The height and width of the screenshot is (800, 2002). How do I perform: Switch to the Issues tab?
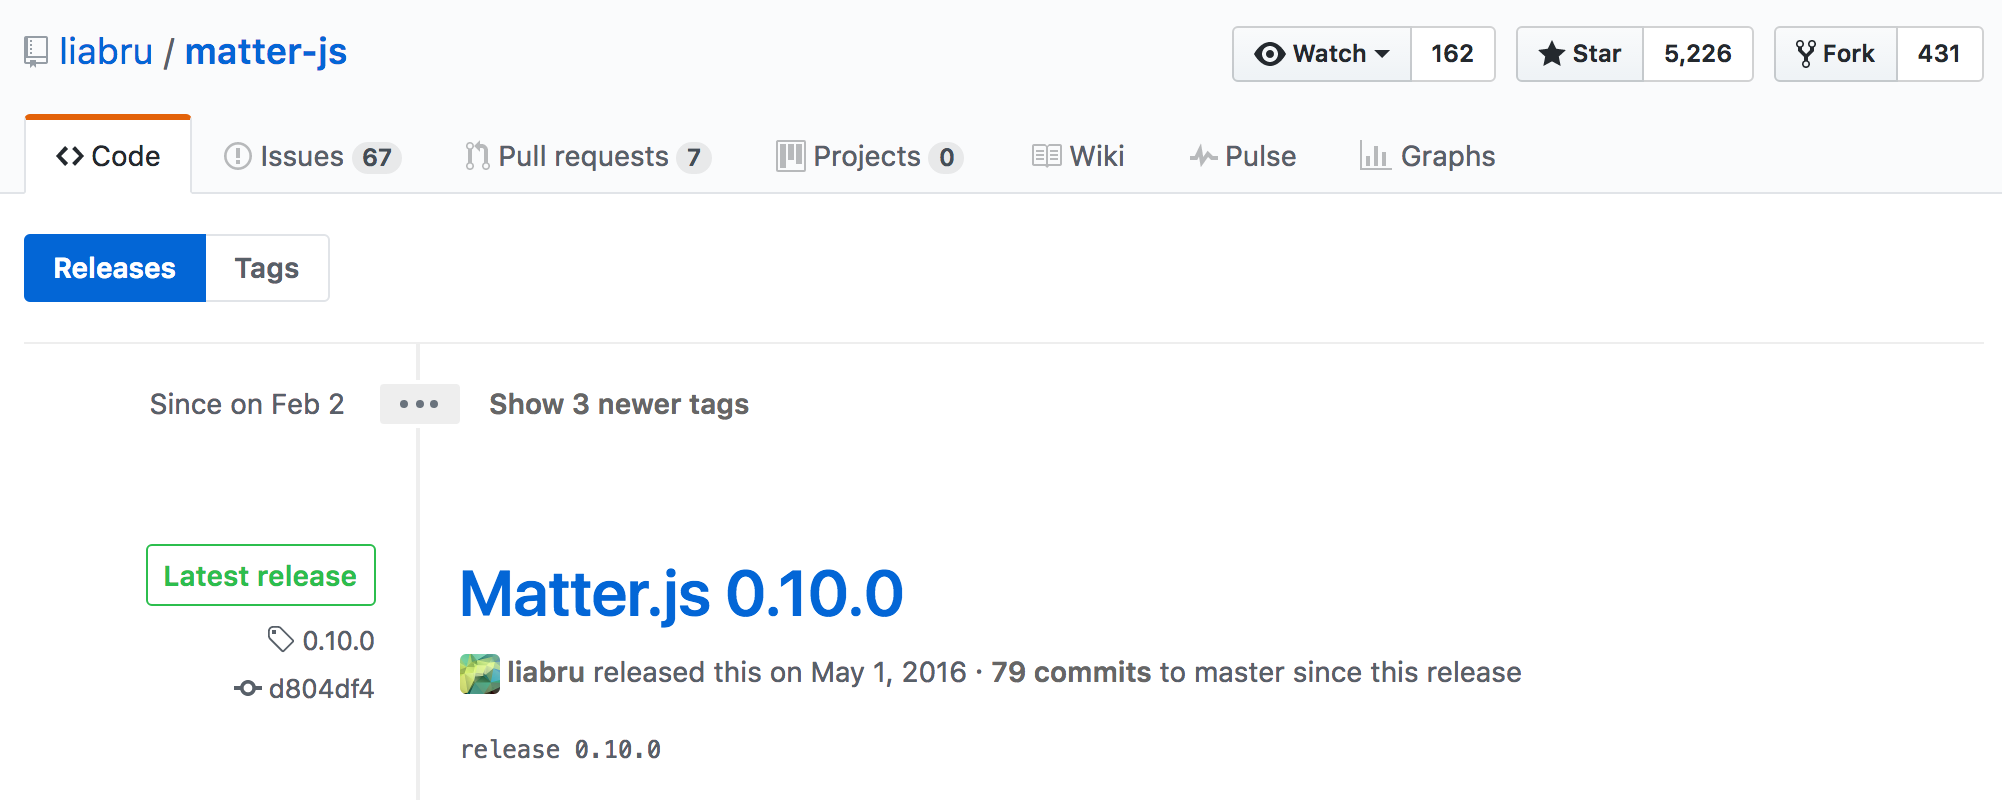(x=312, y=156)
